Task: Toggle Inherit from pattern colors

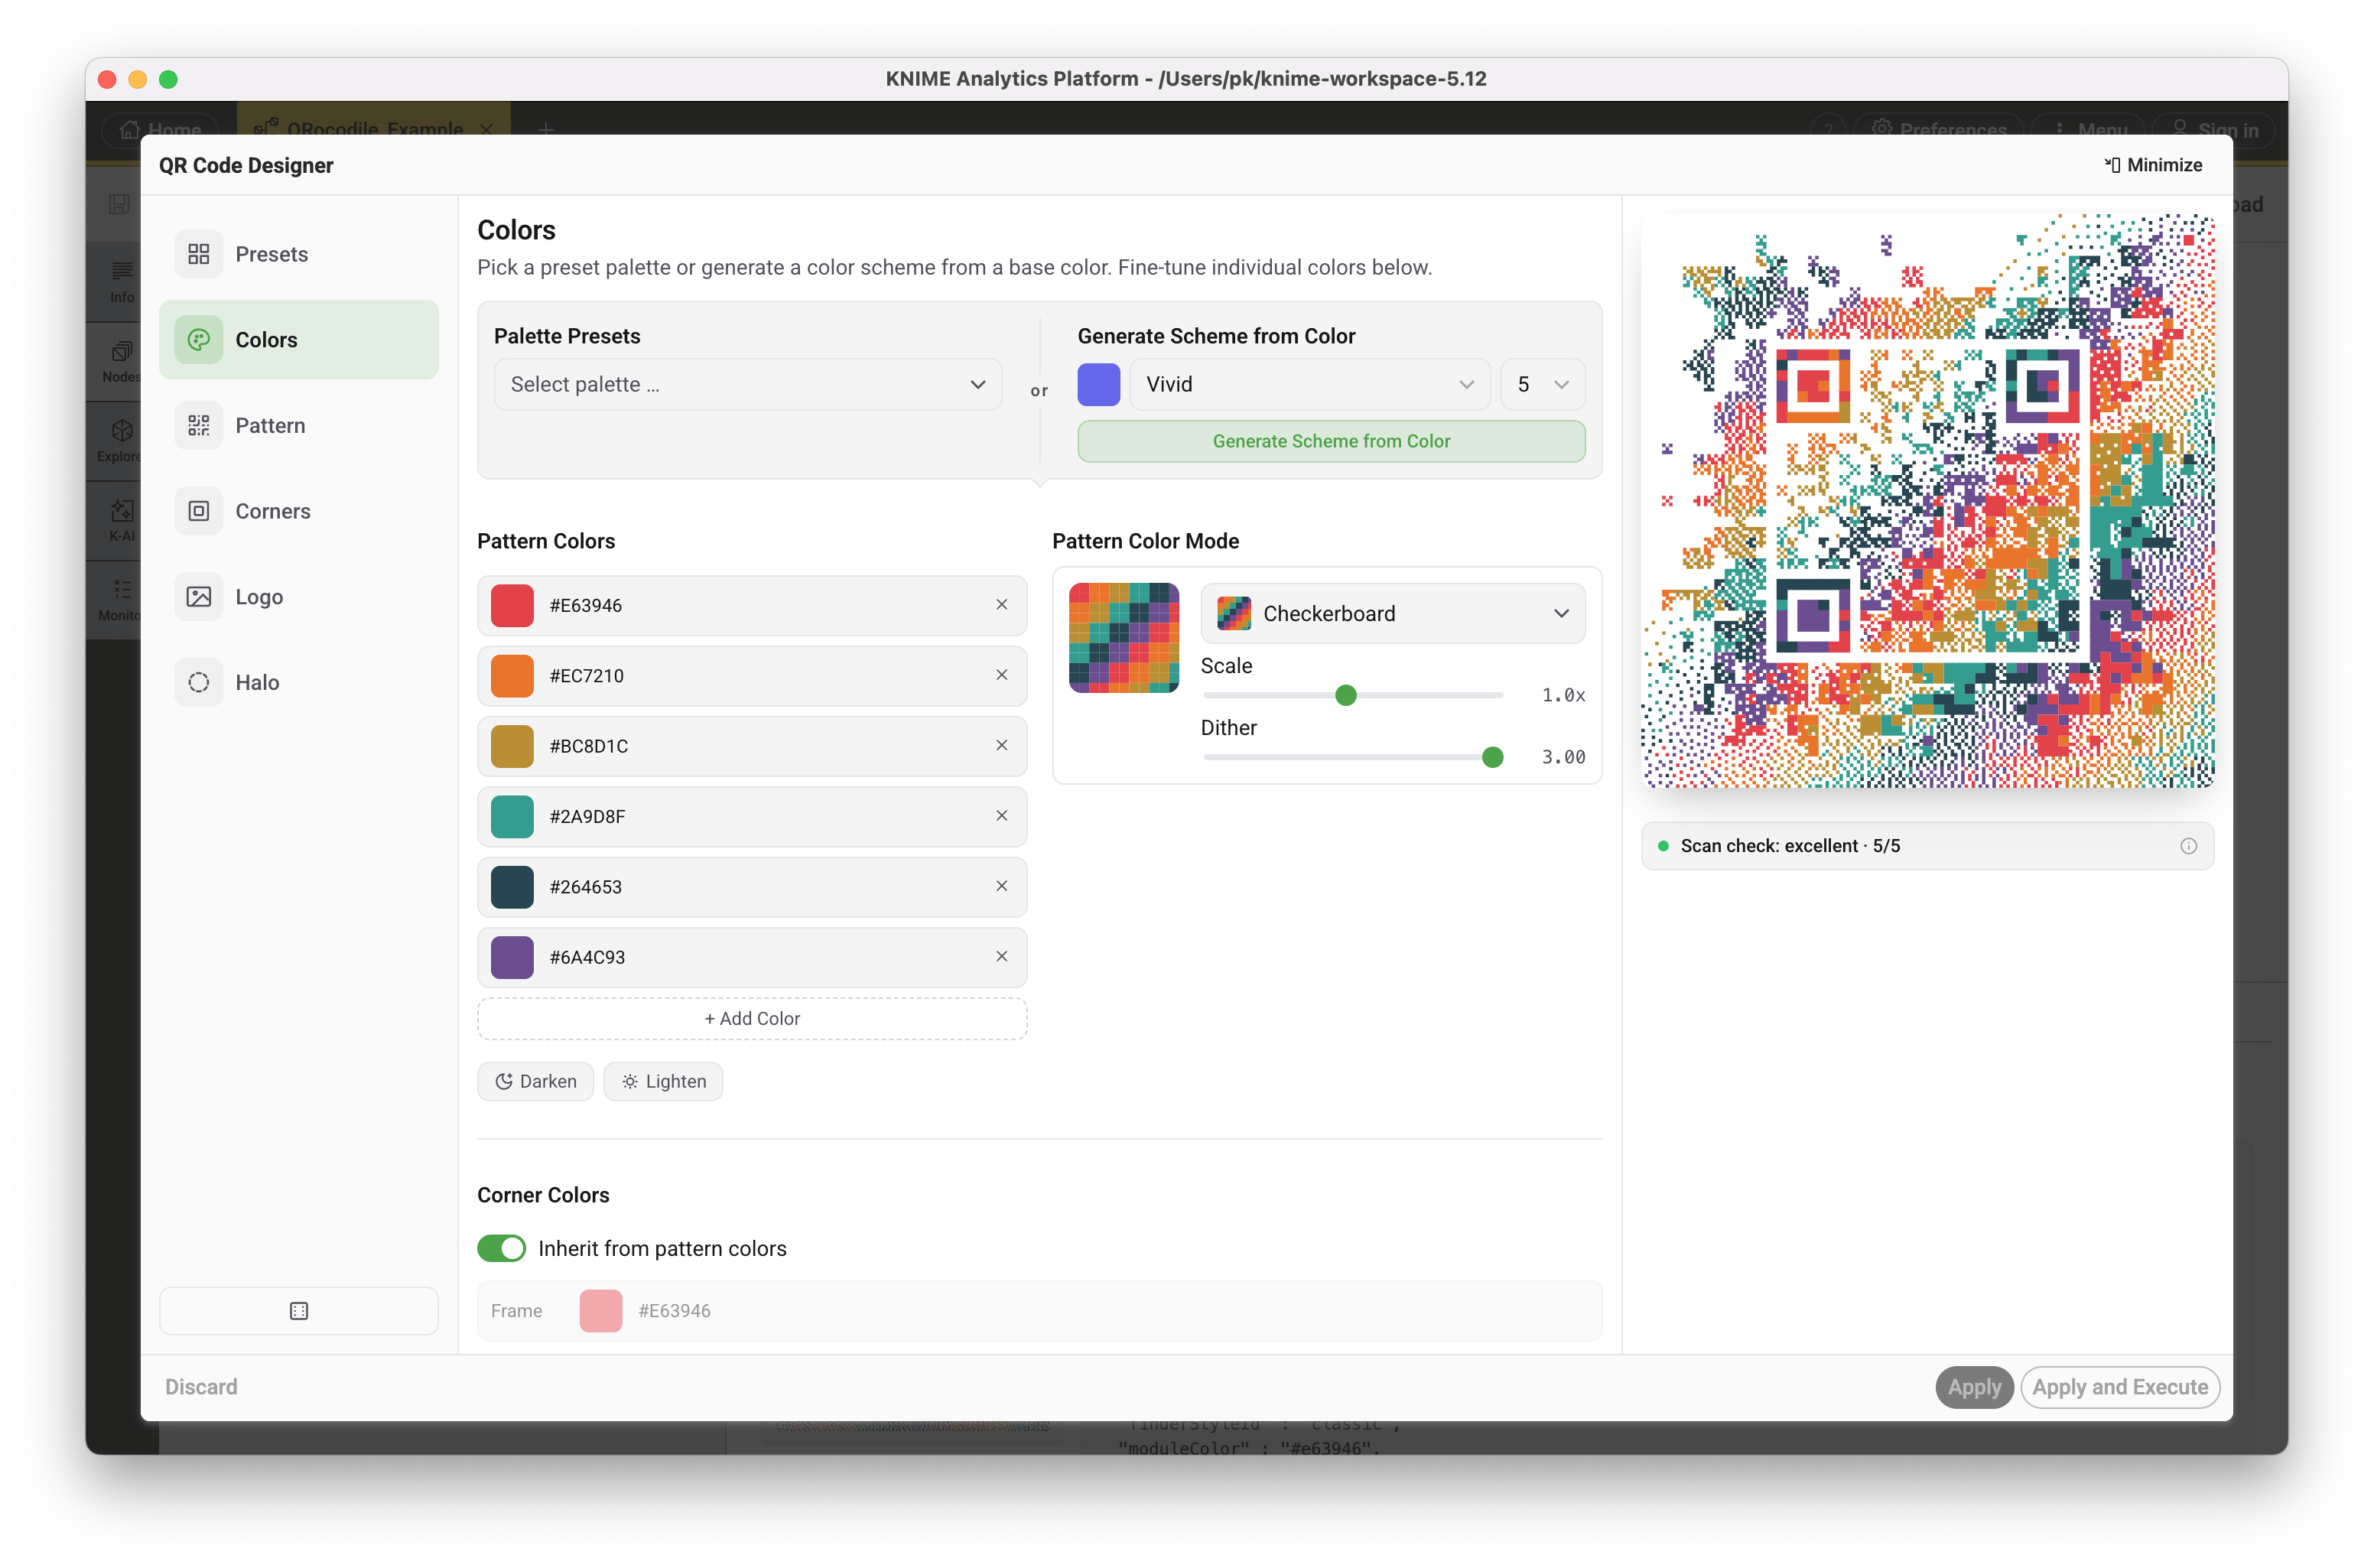Action: (501, 1249)
